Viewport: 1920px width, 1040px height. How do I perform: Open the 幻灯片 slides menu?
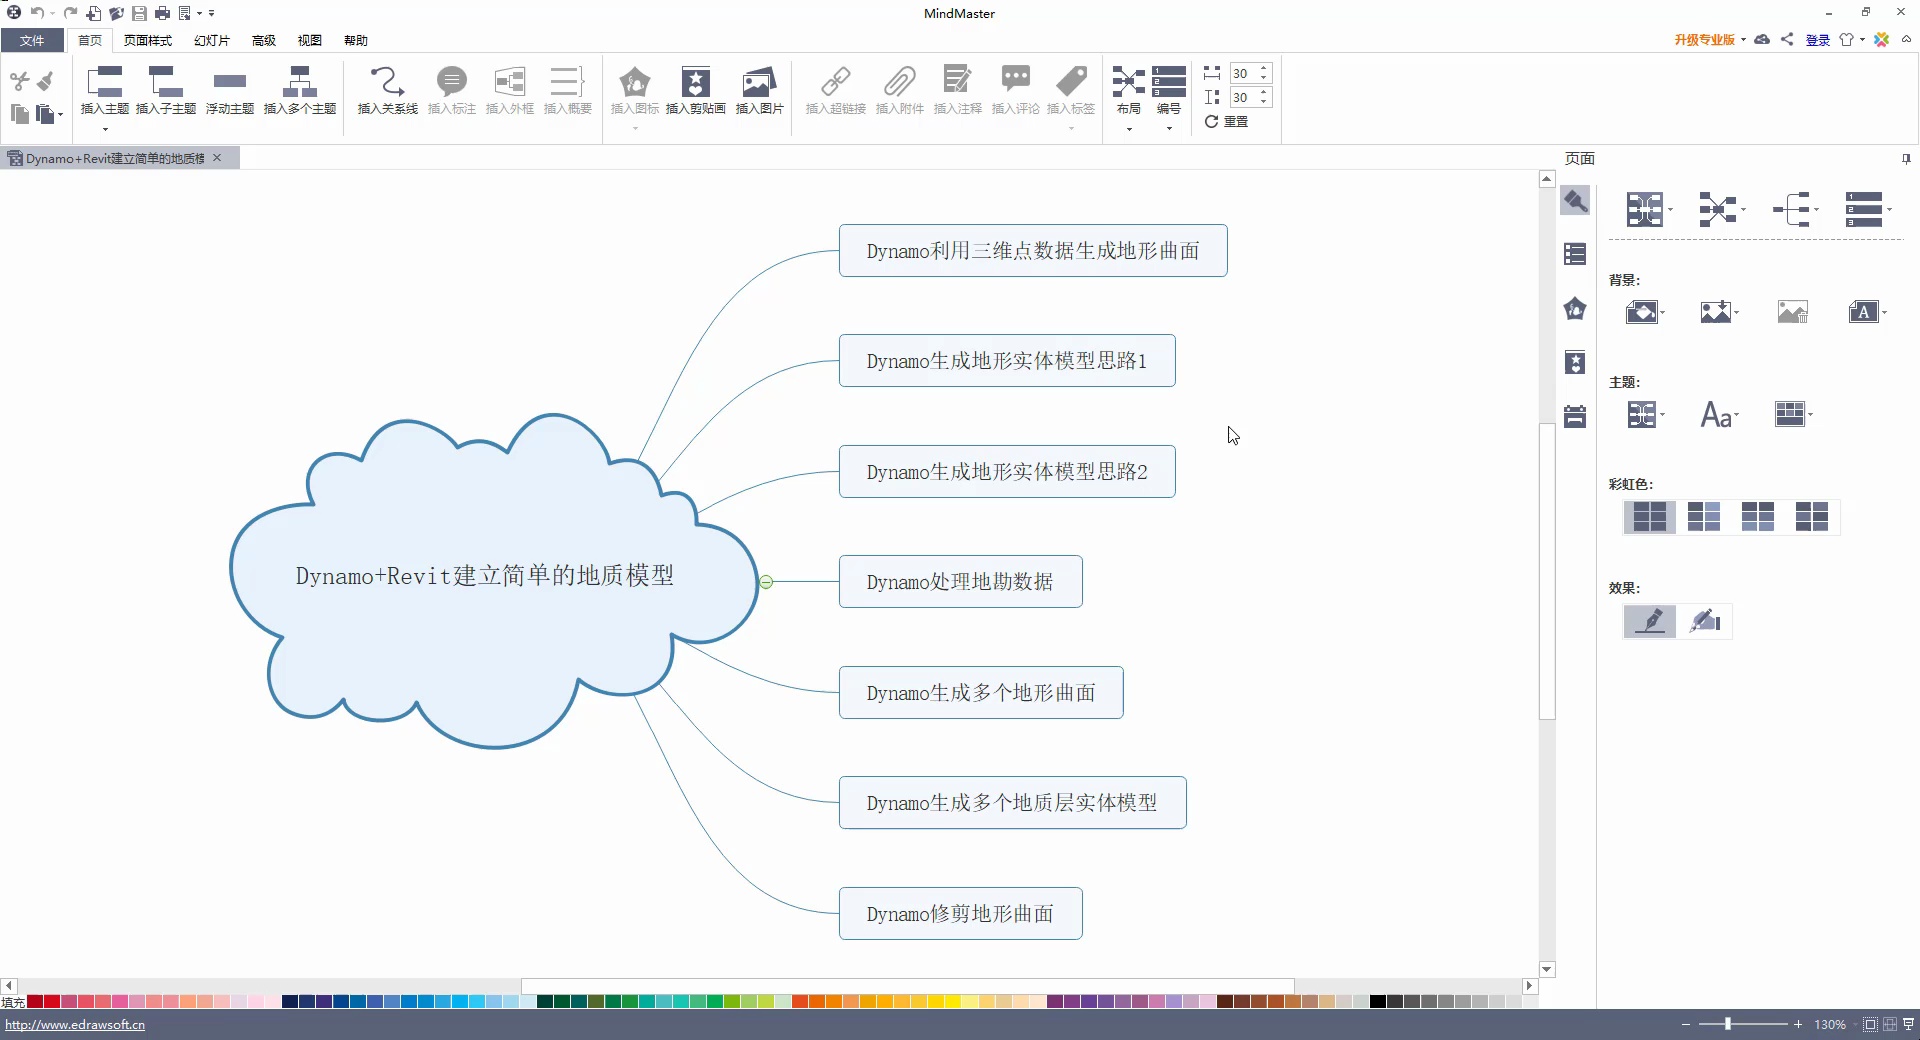pyautogui.click(x=210, y=40)
